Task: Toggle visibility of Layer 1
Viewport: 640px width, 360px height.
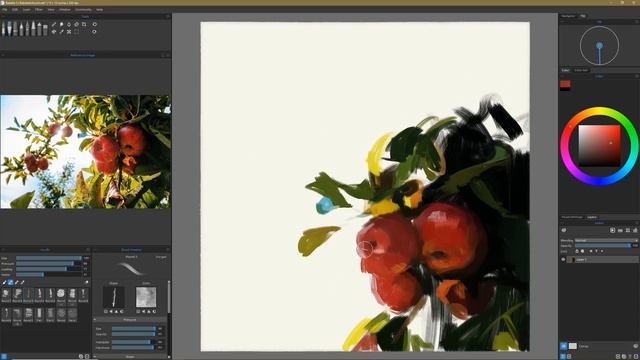Action: [x=563, y=260]
